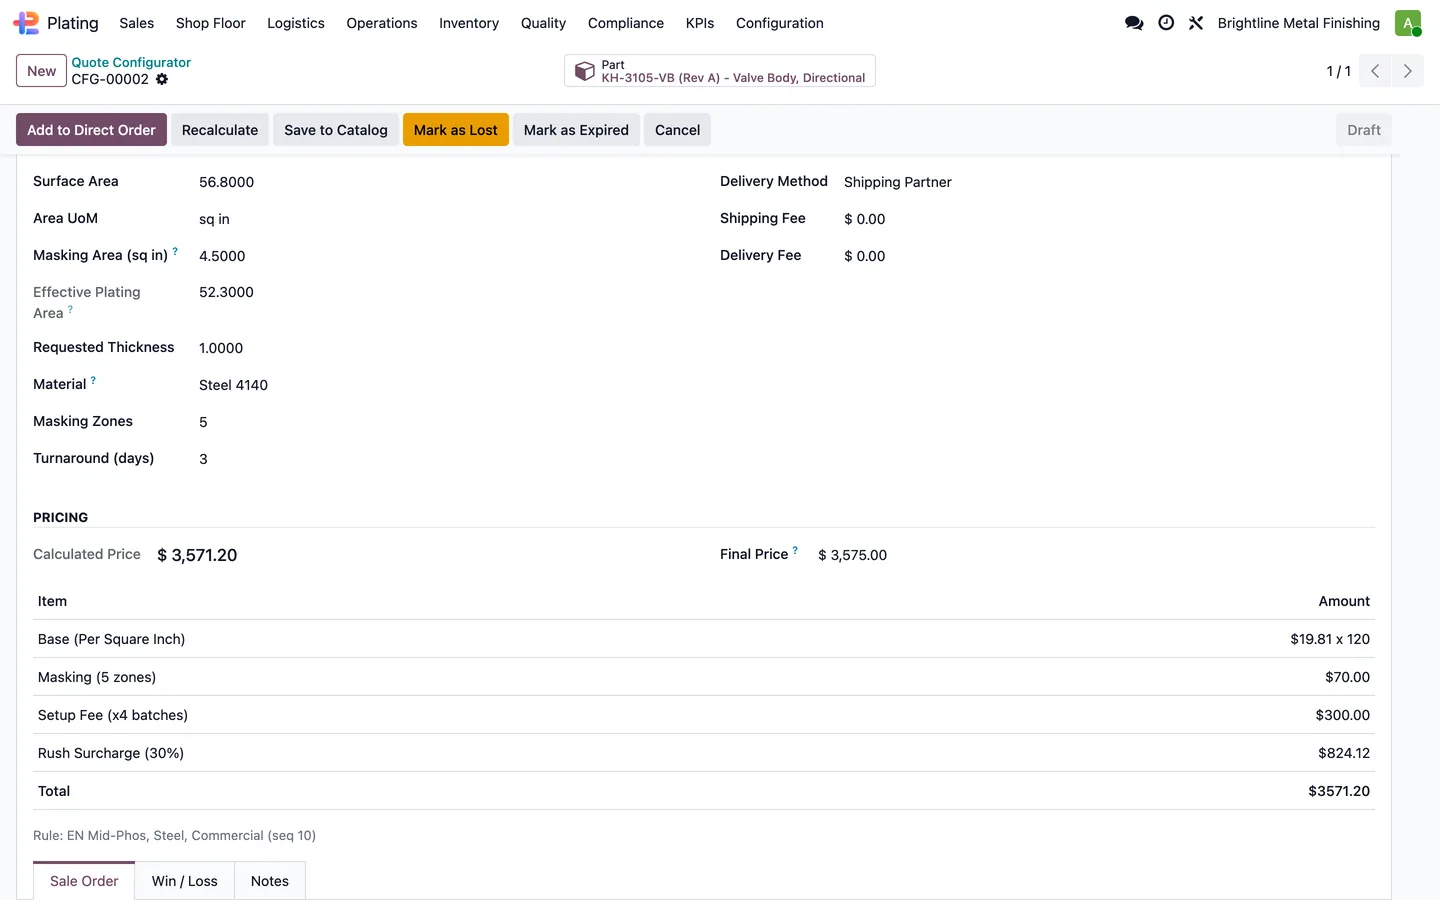Screen dimensions: 1440x900
Task: Click Add to Direct Order
Action: tap(91, 130)
